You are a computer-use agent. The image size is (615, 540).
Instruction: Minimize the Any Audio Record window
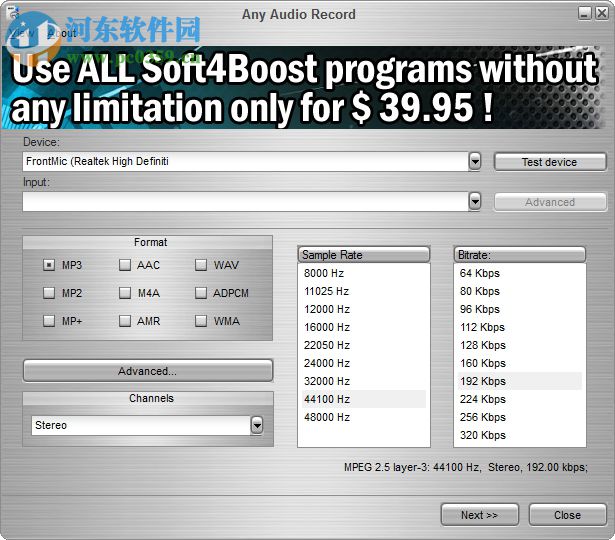pos(584,13)
